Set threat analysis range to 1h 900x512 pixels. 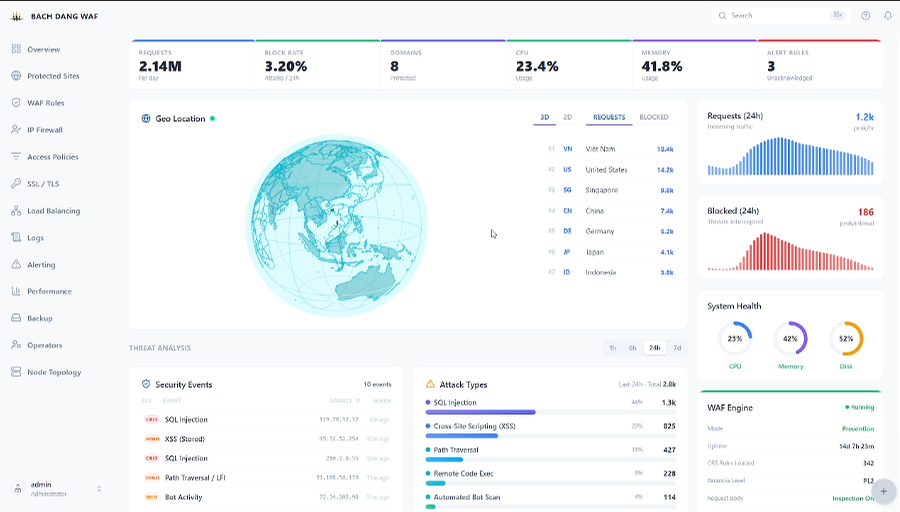pyautogui.click(x=613, y=348)
